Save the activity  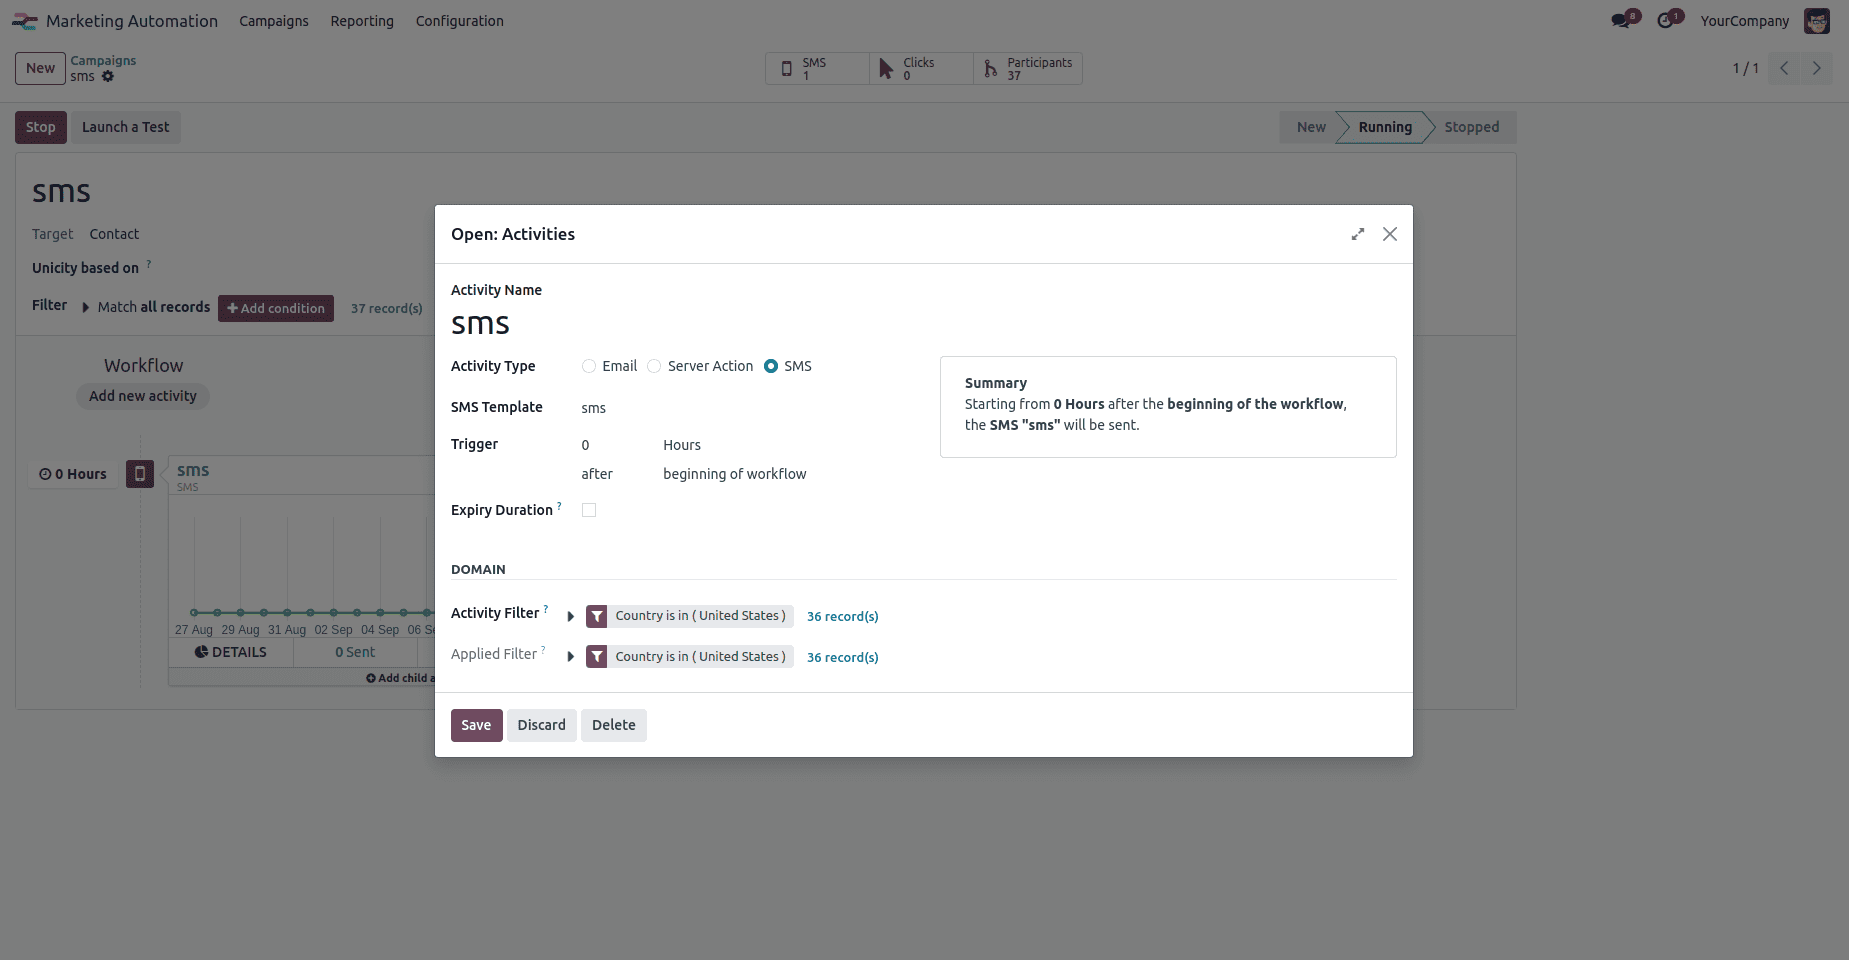coord(476,725)
